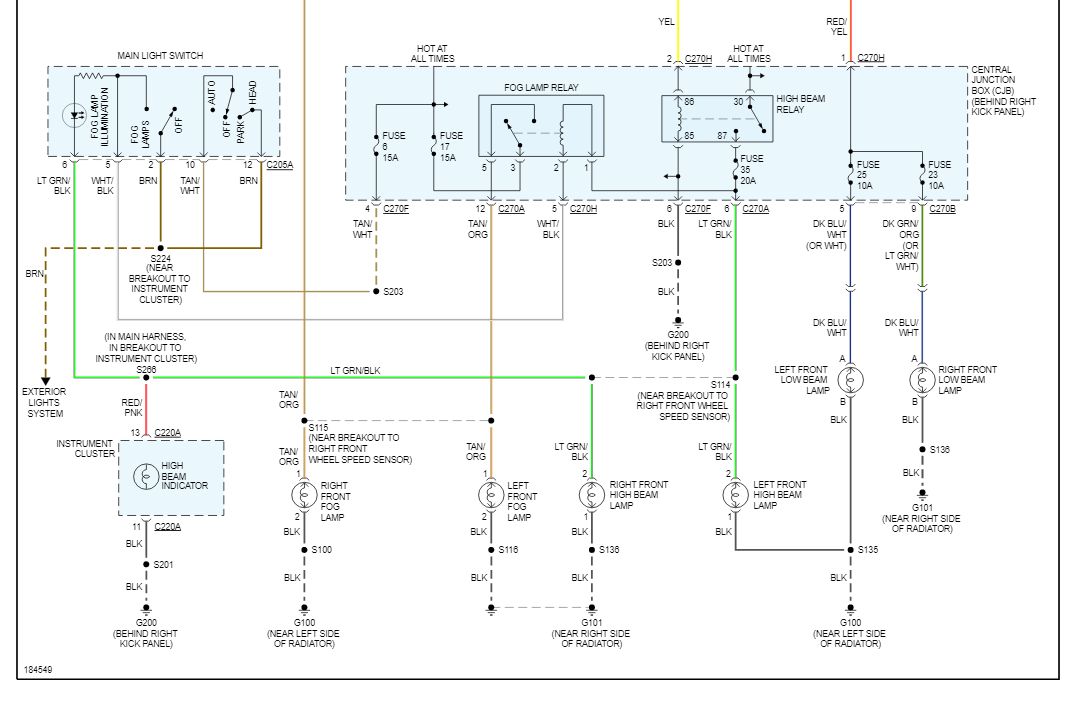This screenshot has width=1089, height=717.
Task: Click horizontal LT GRN/BLK wire label
Action: (355, 370)
